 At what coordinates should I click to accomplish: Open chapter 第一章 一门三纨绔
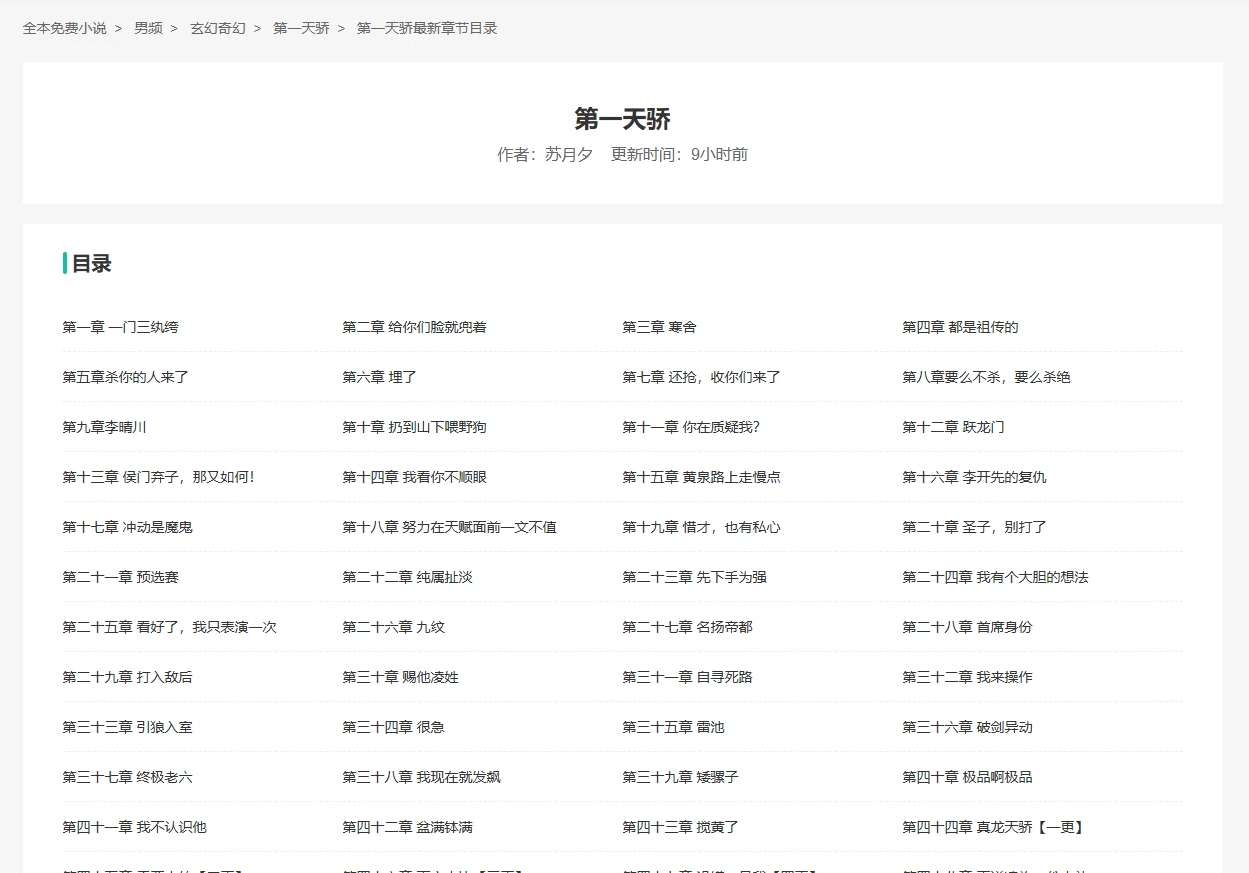click(120, 327)
